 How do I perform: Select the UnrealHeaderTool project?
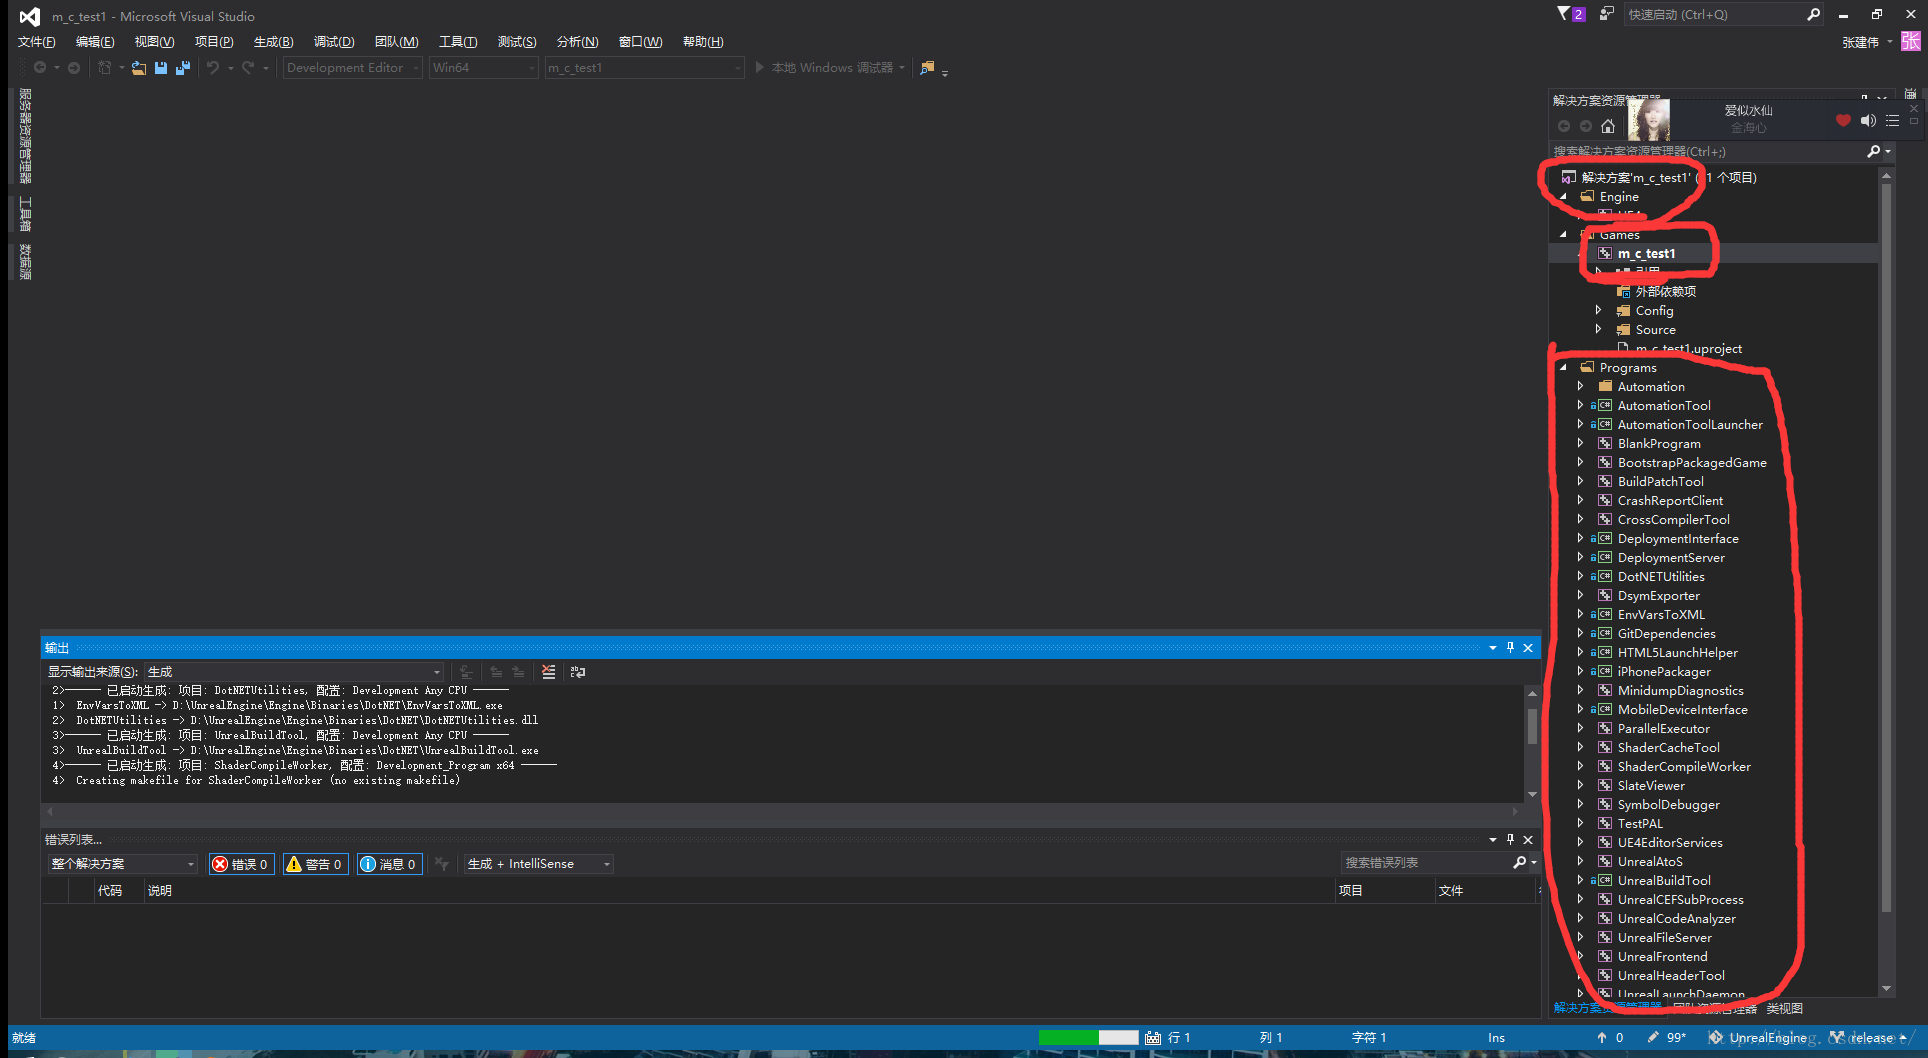click(x=1671, y=976)
